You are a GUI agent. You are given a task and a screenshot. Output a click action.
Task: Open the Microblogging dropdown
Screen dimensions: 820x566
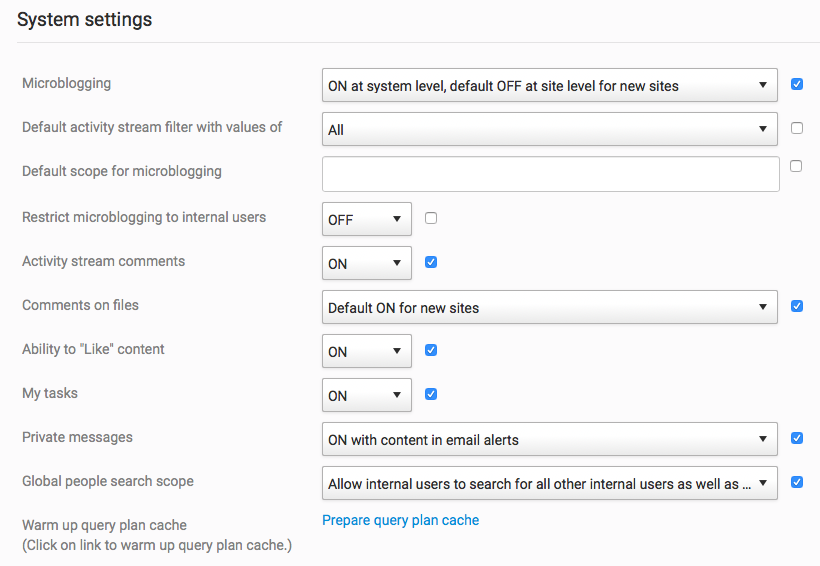(549, 86)
